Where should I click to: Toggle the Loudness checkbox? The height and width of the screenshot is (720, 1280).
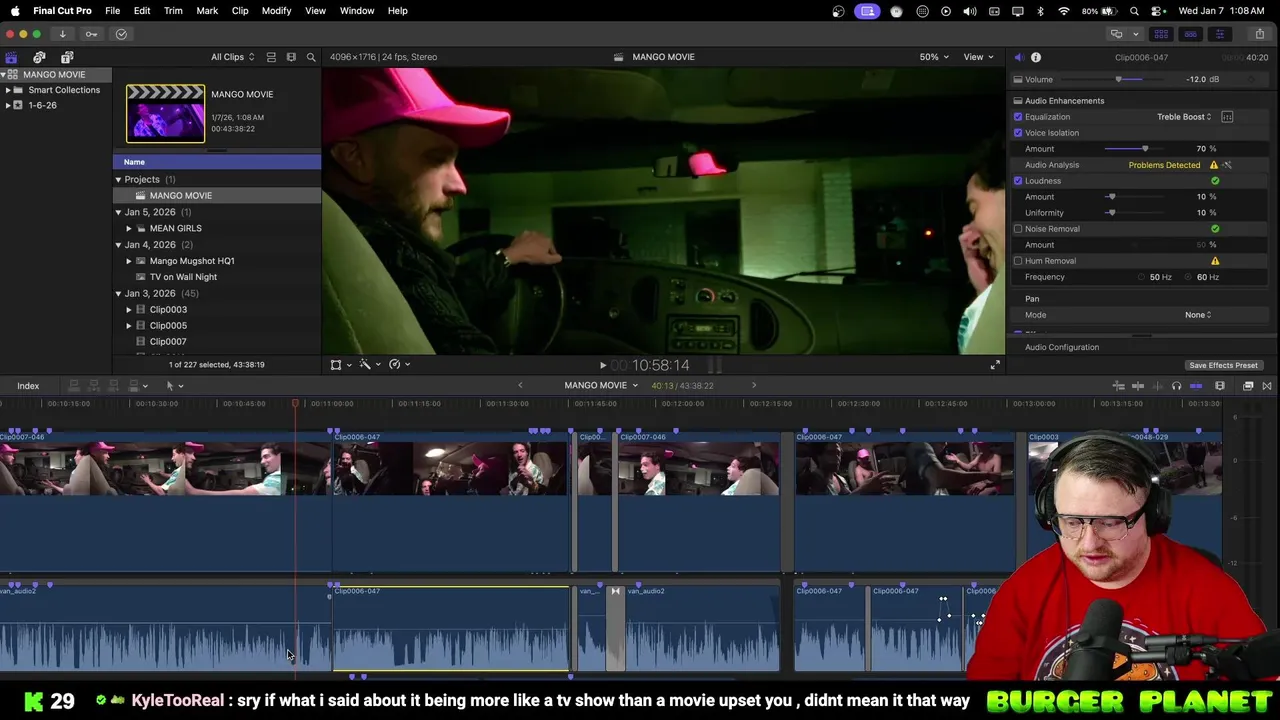(1018, 181)
